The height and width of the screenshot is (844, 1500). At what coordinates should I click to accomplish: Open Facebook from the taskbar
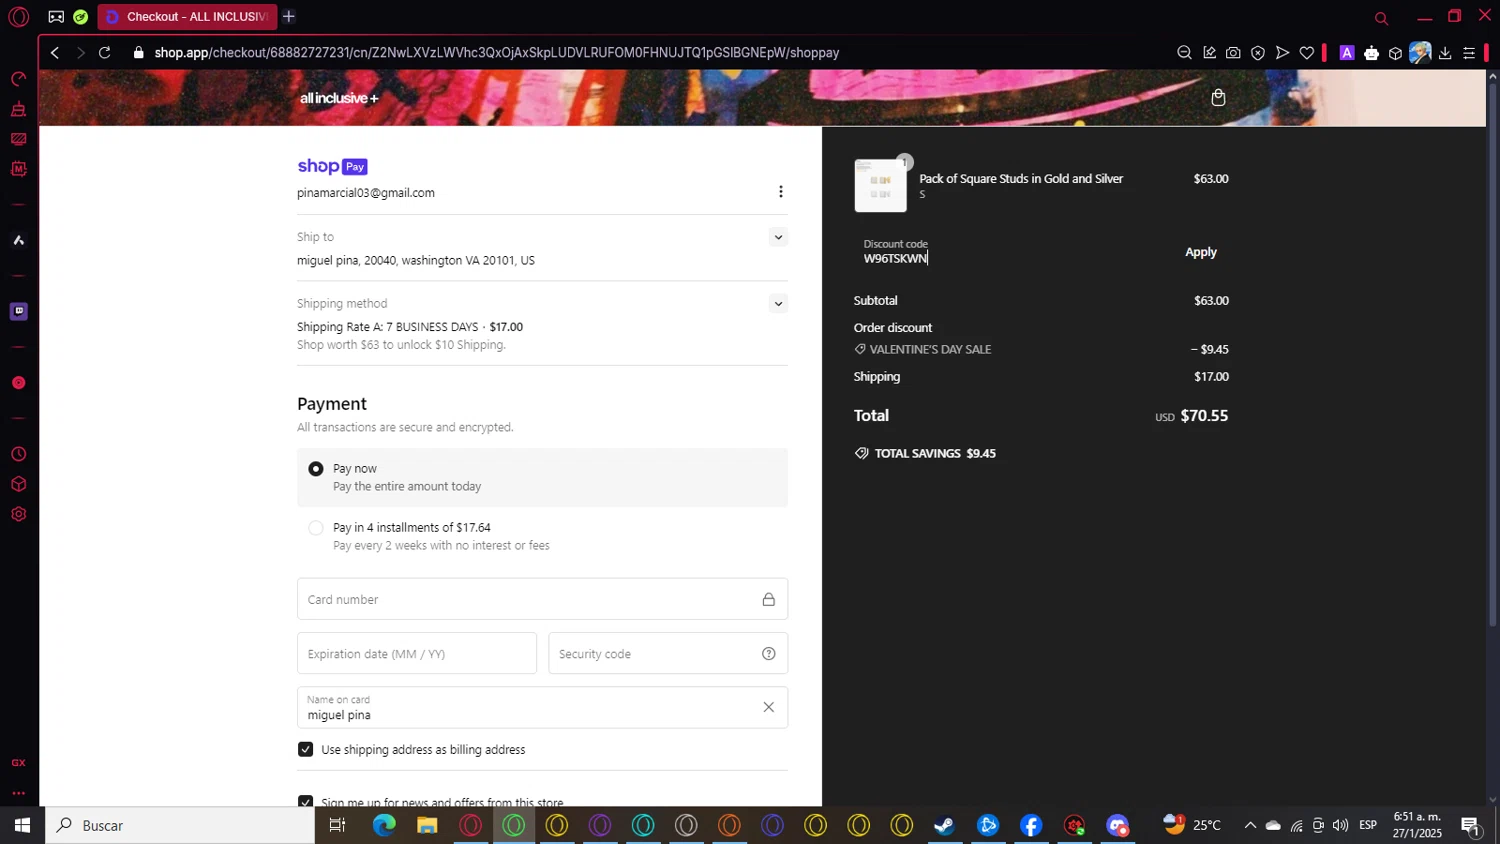tap(1031, 825)
